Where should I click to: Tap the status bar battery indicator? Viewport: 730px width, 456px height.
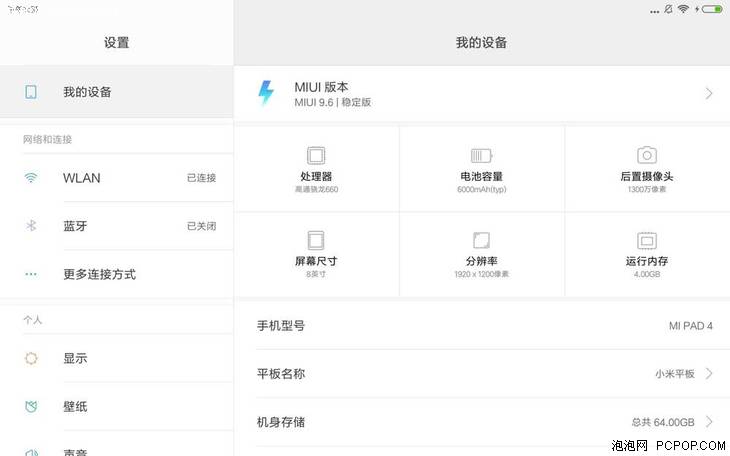(x=712, y=9)
